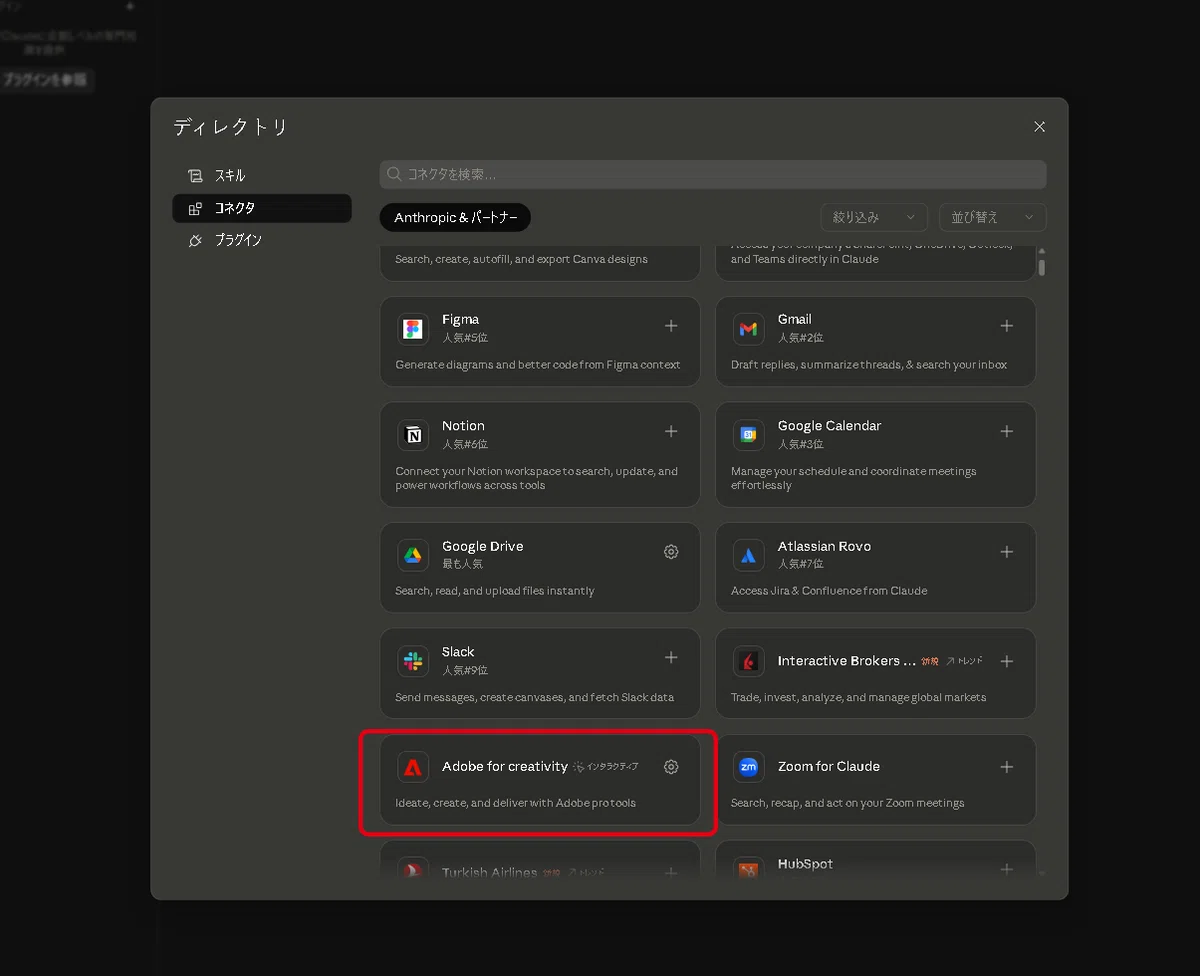
Task: Add the Interactive Brokers connector plus icon
Action: [1007, 662]
